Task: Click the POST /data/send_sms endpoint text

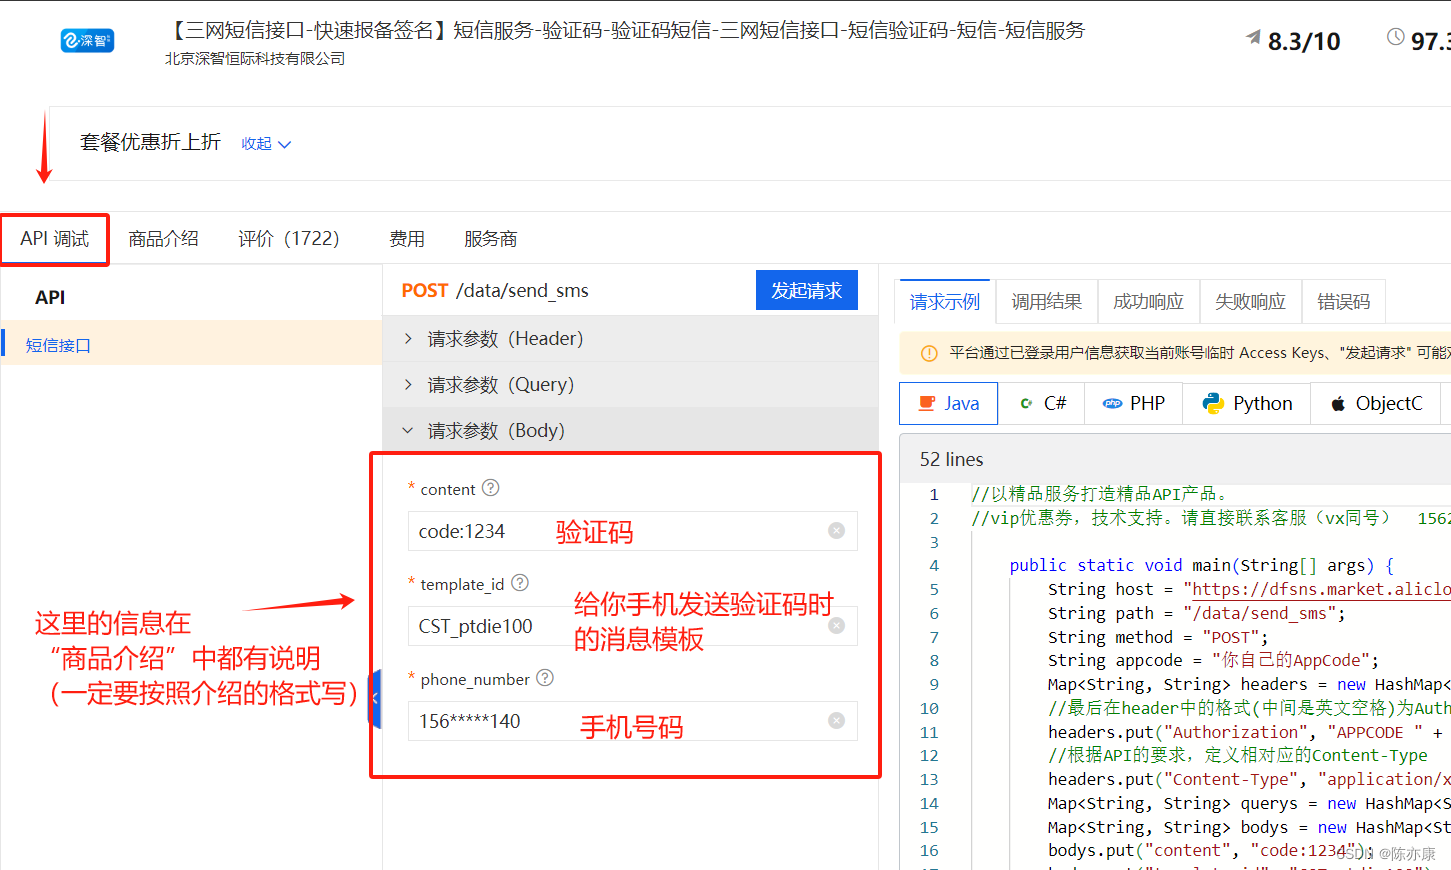Action: (495, 290)
